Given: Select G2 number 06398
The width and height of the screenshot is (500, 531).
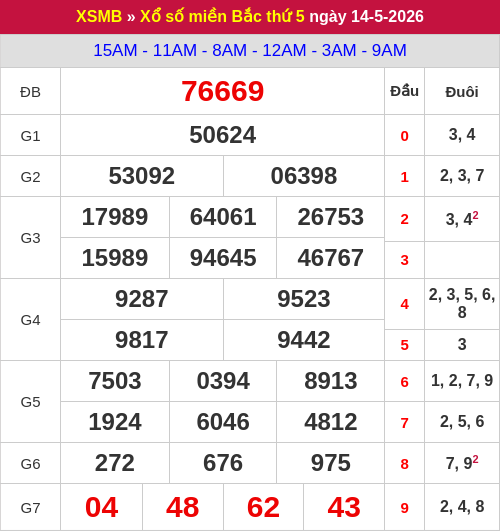Looking at the screenshot, I should pyautogui.click(x=304, y=176).
